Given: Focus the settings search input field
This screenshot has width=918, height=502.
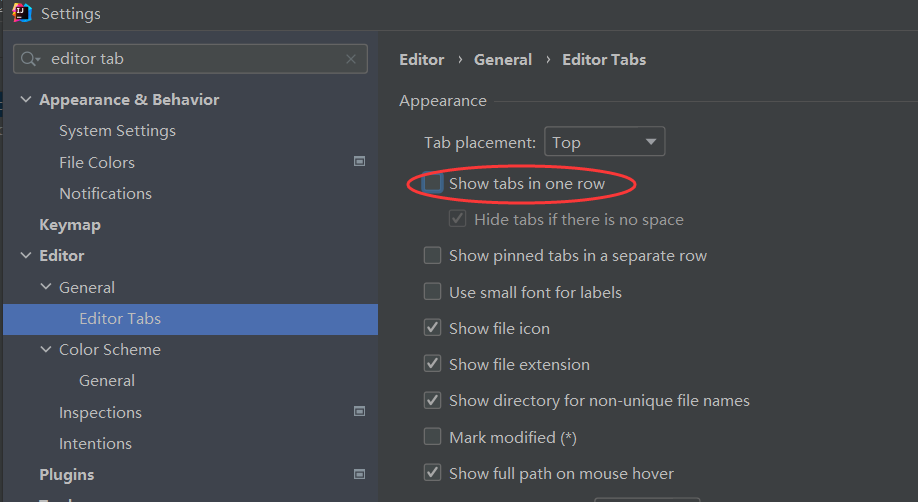Looking at the screenshot, I should pyautogui.click(x=190, y=59).
